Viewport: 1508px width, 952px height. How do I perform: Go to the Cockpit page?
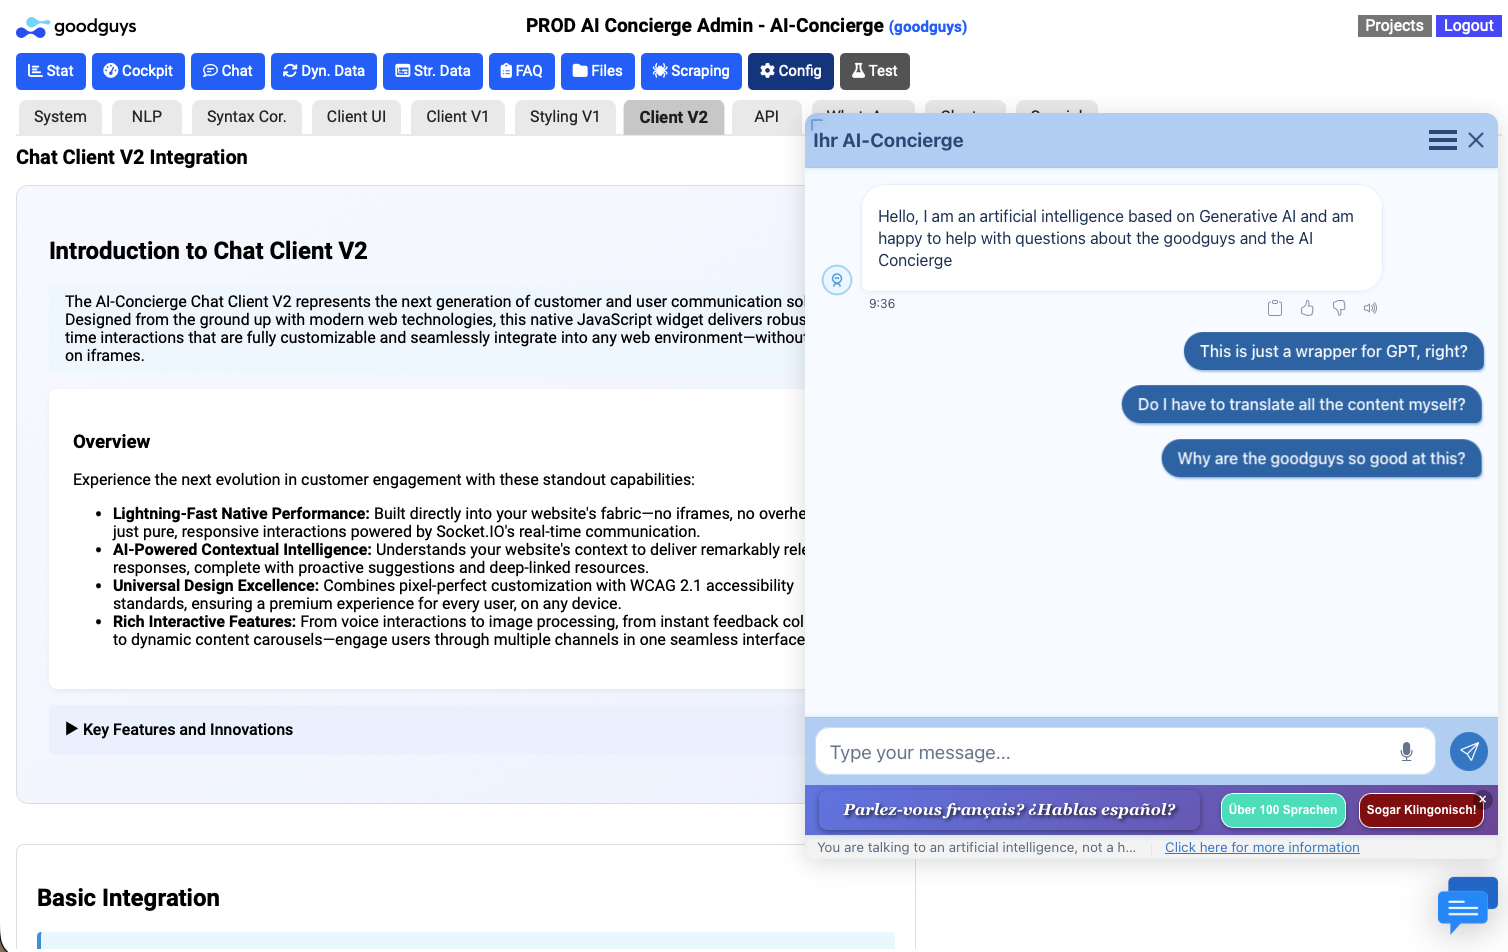[138, 71]
